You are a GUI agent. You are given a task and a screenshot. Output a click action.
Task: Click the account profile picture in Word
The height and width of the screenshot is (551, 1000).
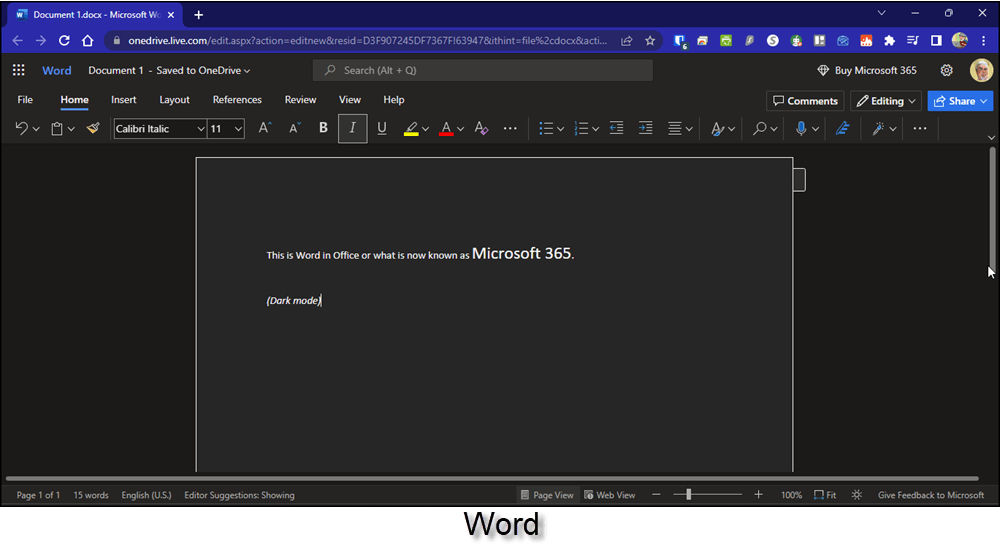[981, 70]
